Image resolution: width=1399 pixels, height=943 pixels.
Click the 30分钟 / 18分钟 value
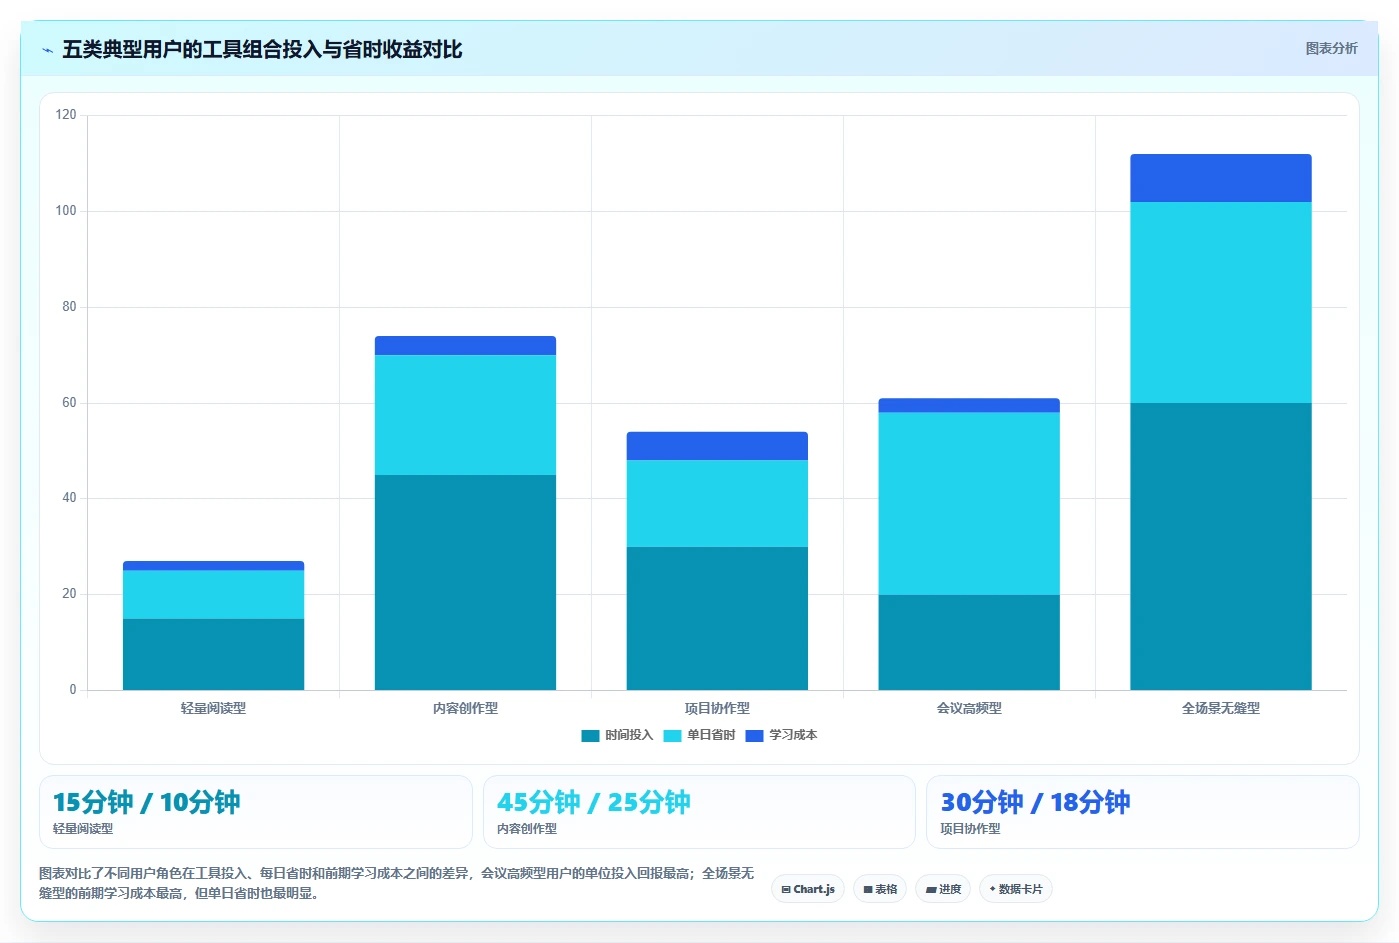click(x=1035, y=802)
